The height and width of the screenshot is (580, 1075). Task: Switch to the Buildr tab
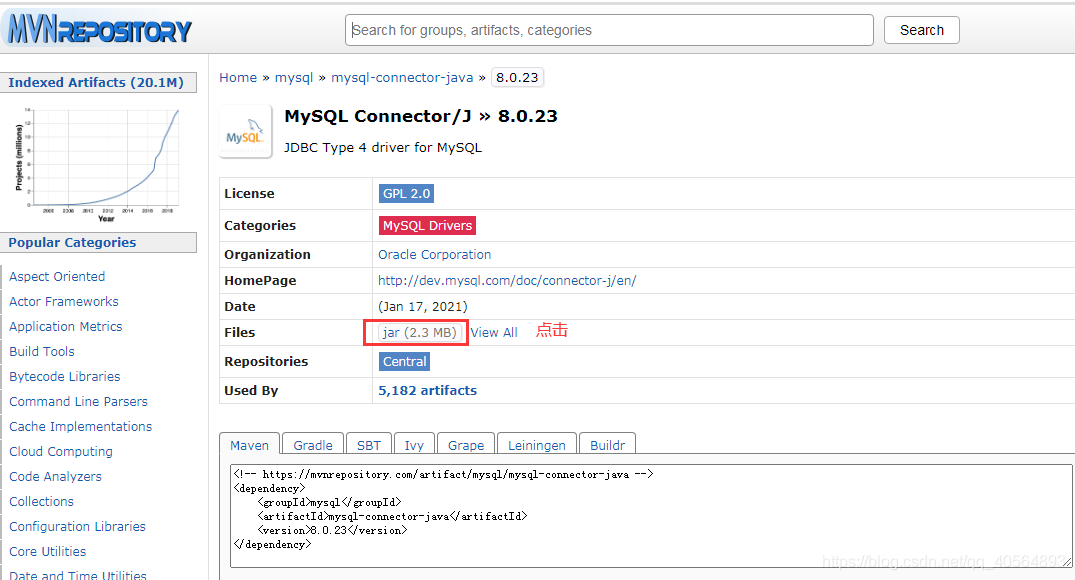click(x=607, y=444)
